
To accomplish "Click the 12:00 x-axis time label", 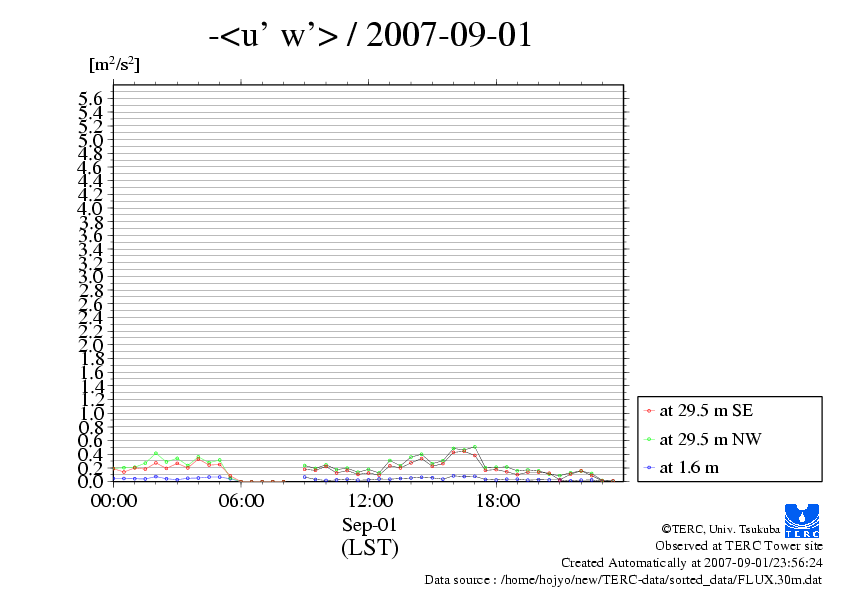I will point(369,500).
